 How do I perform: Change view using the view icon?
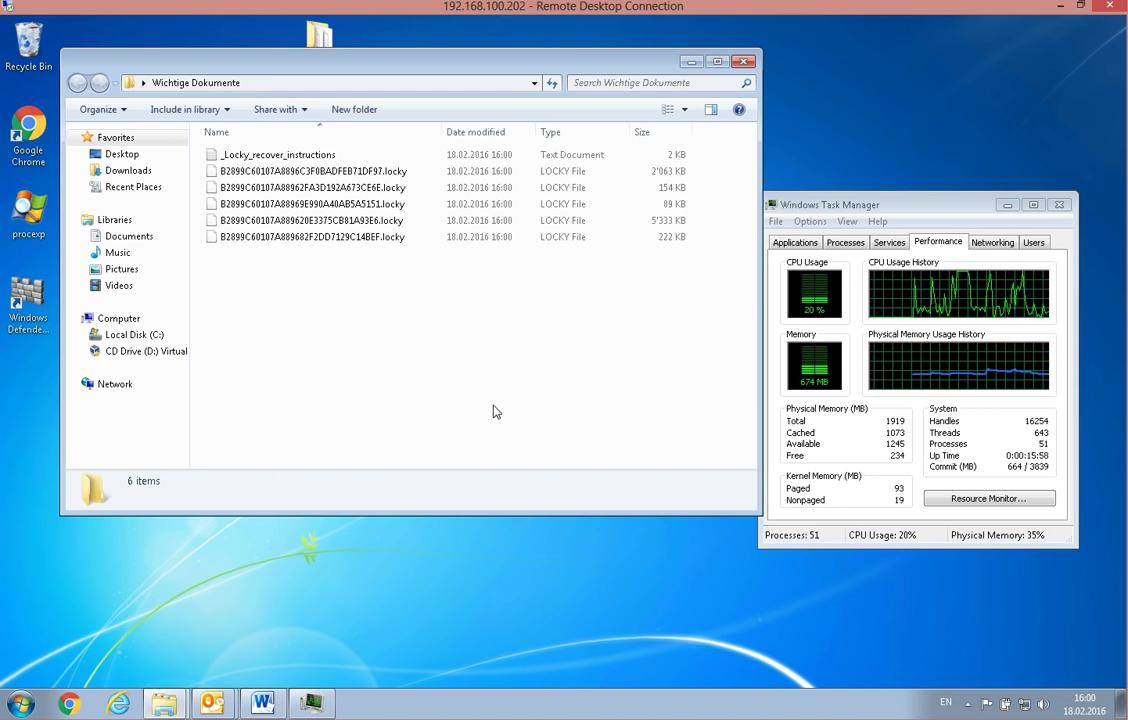[x=668, y=109]
